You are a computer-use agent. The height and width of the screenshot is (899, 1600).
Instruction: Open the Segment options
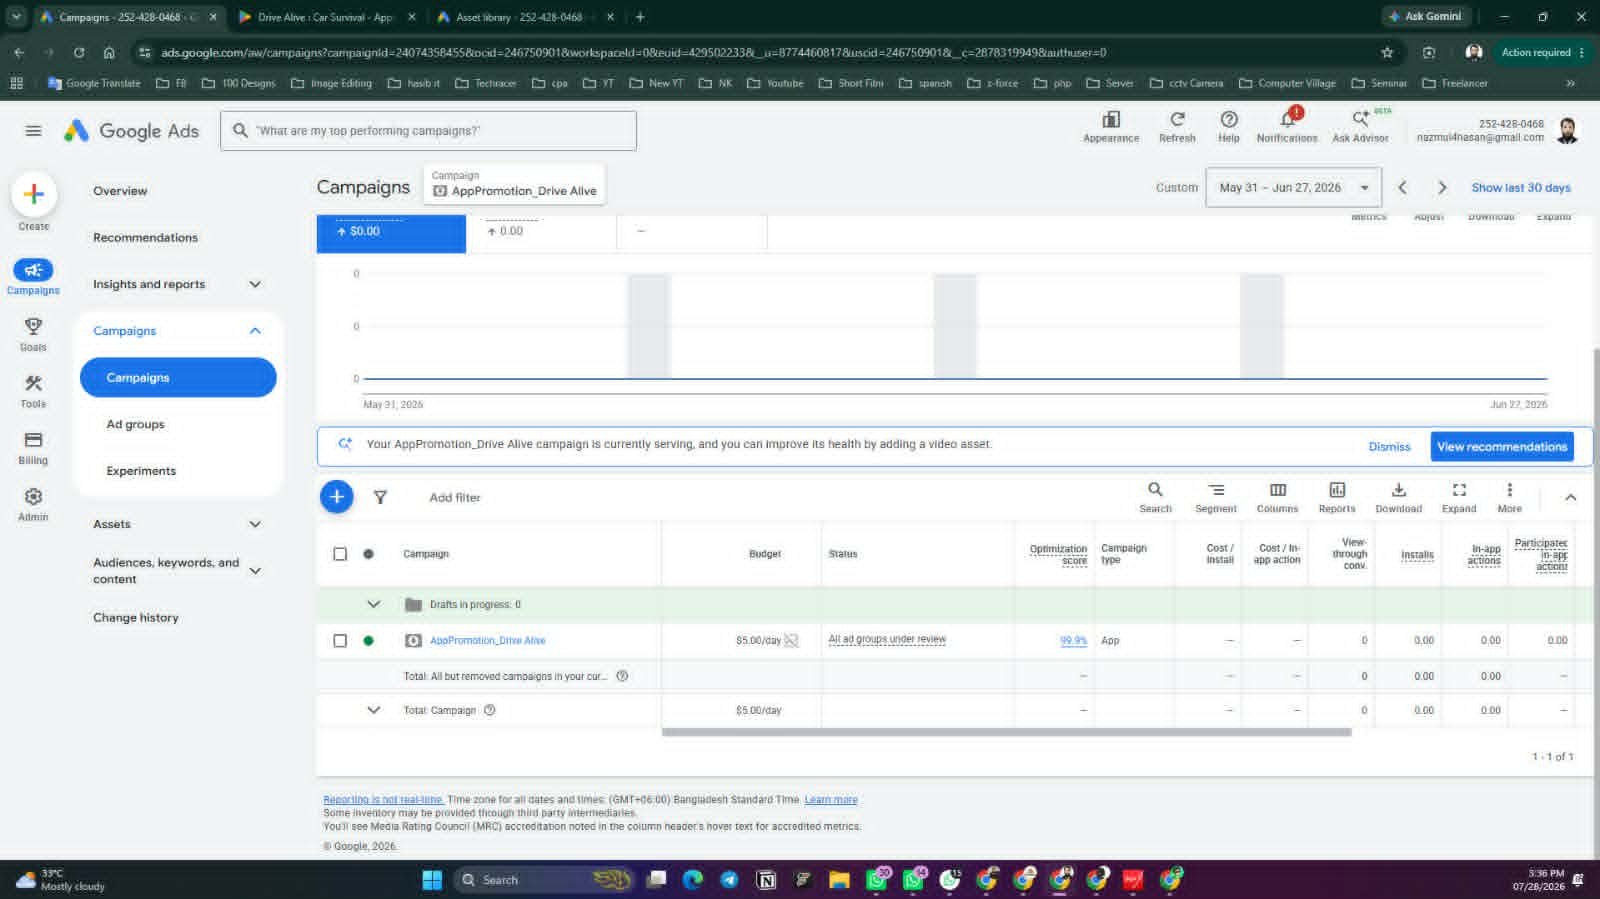(1216, 497)
